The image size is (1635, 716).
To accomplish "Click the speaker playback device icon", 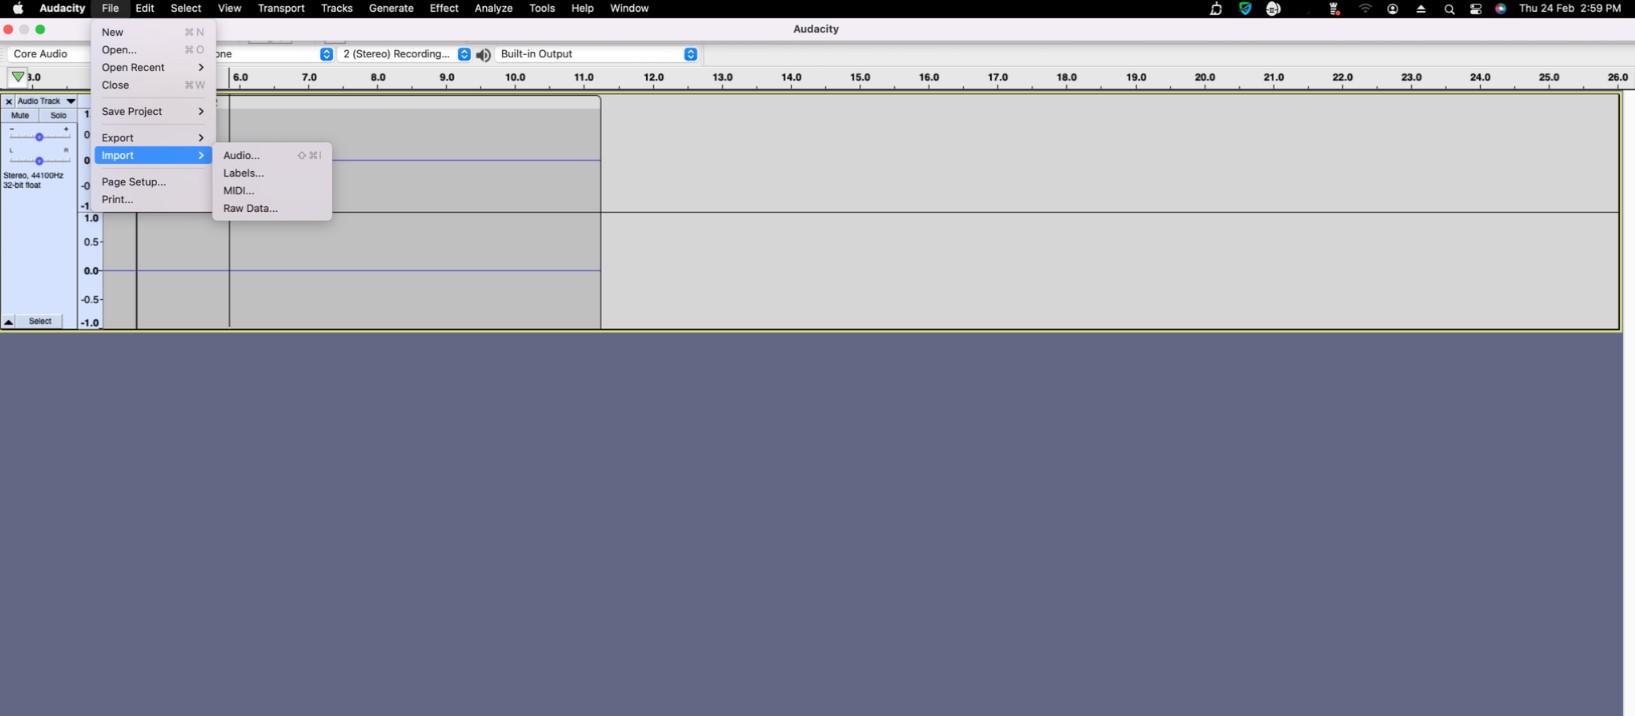I will coord(484,55).
